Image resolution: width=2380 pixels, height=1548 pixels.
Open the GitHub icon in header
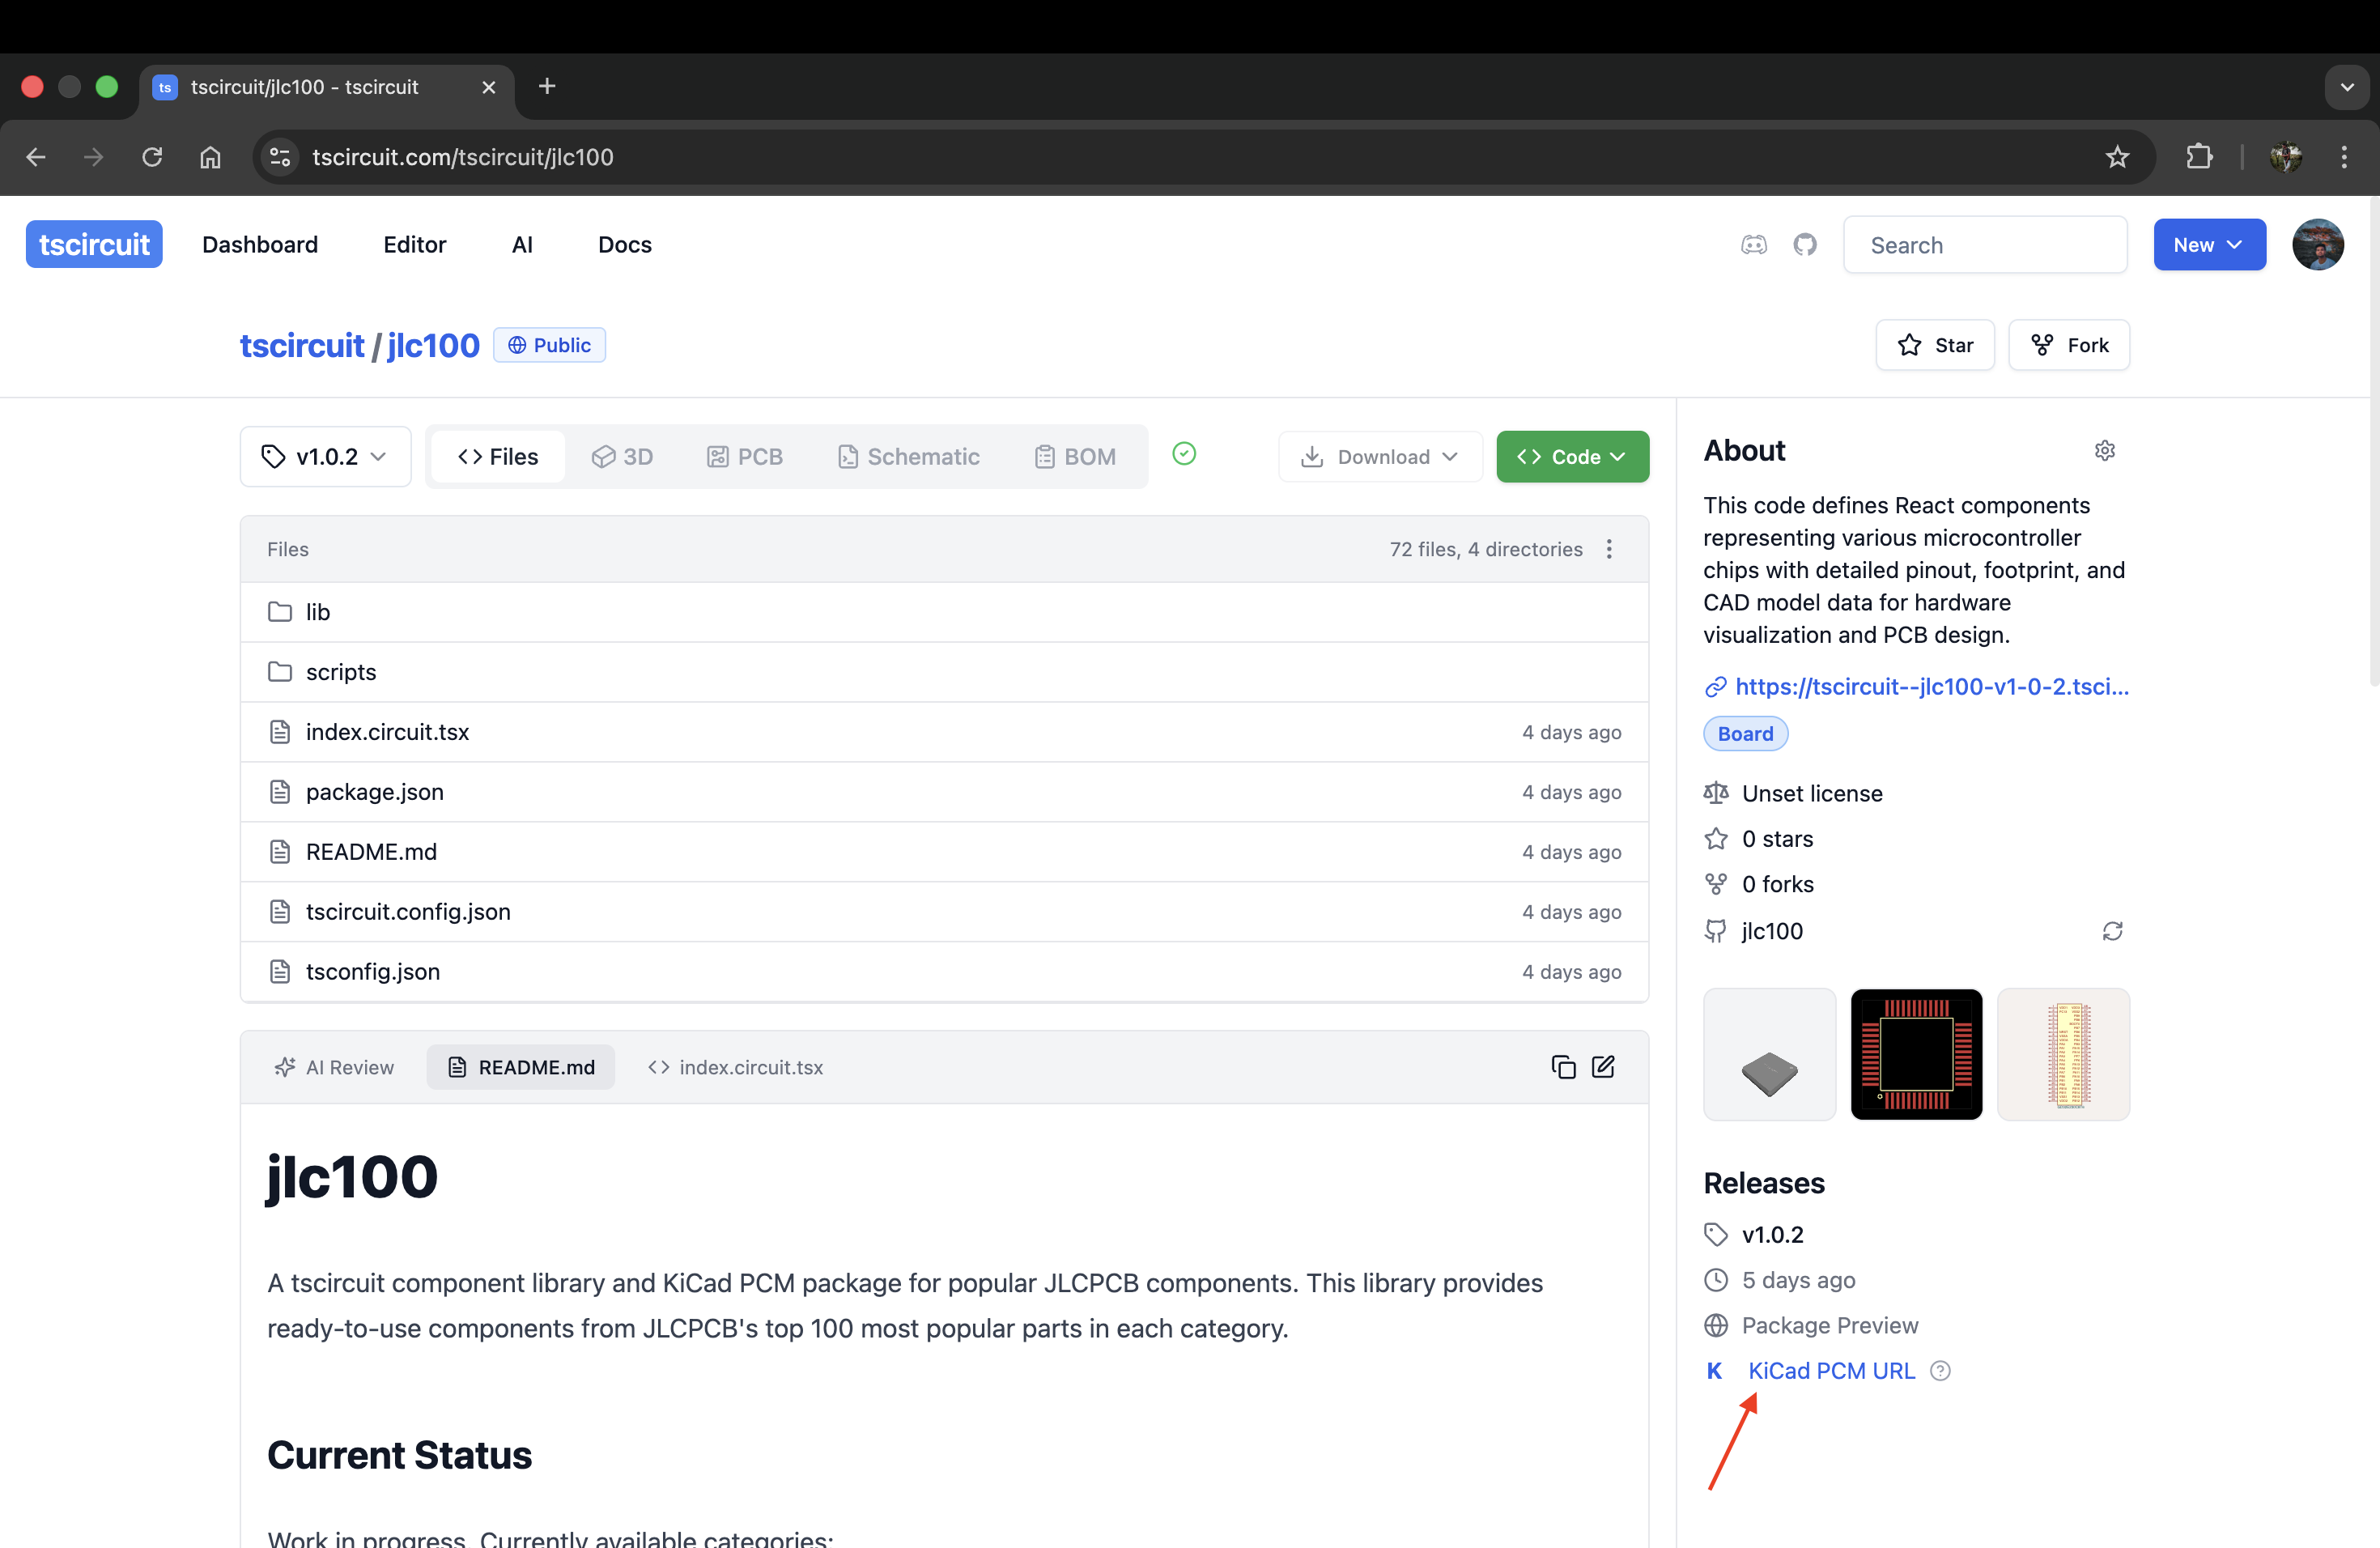(x=1804, y=245)
